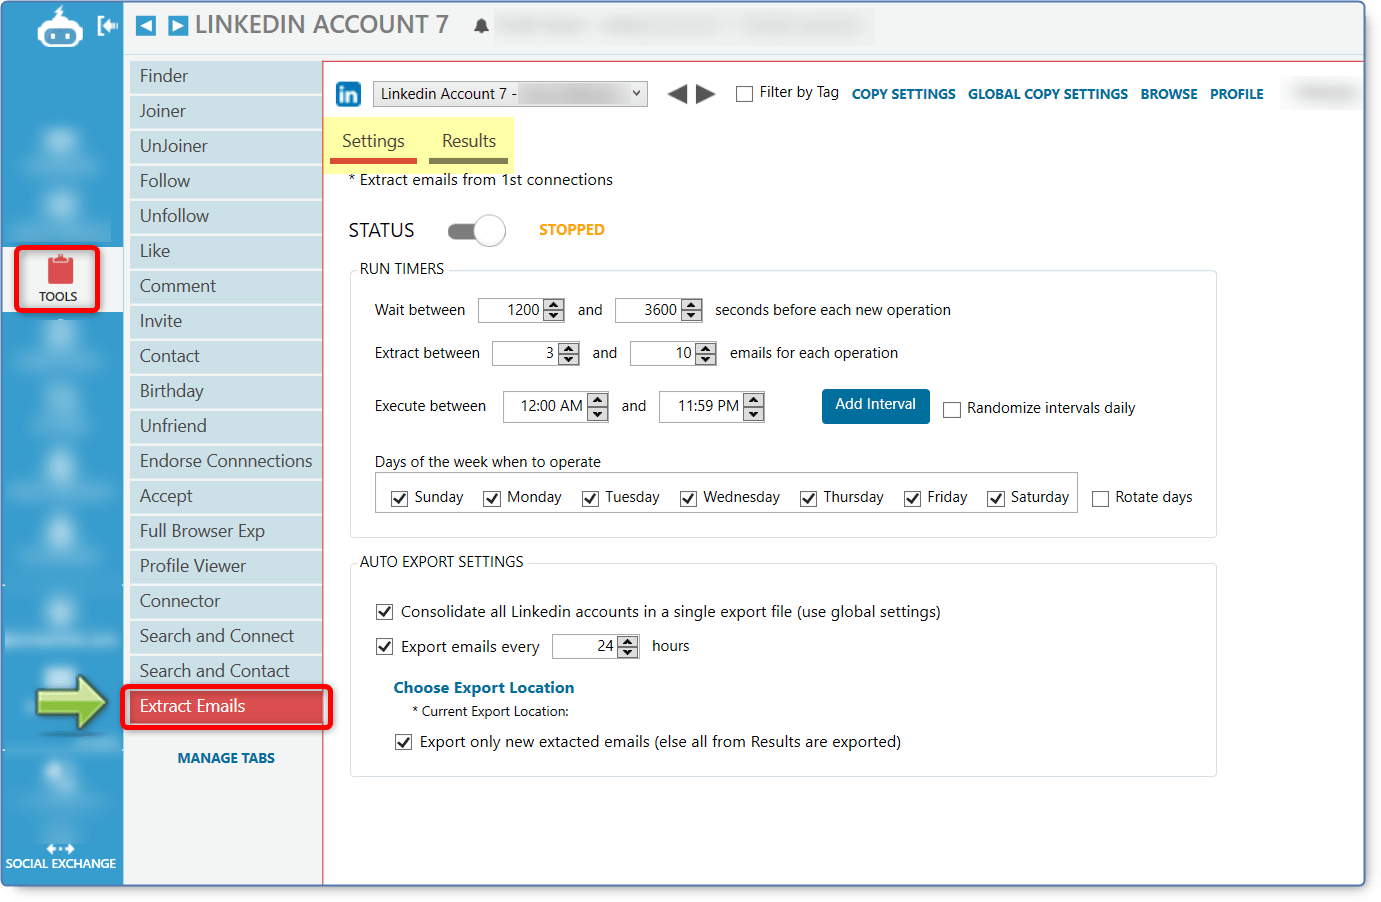Open the Birthday tool tab
The height and width of the screenshot is (902, 1381).
click(226, 392)
